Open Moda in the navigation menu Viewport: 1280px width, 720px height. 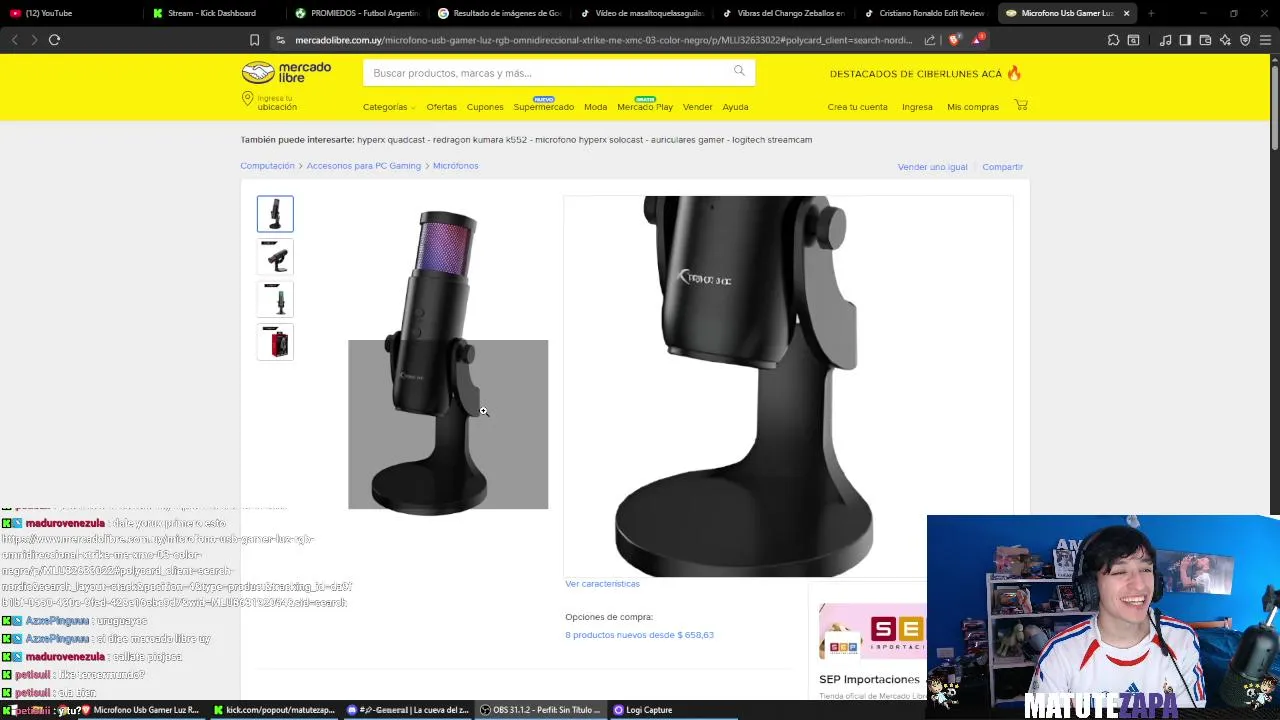tap(595, 107)
